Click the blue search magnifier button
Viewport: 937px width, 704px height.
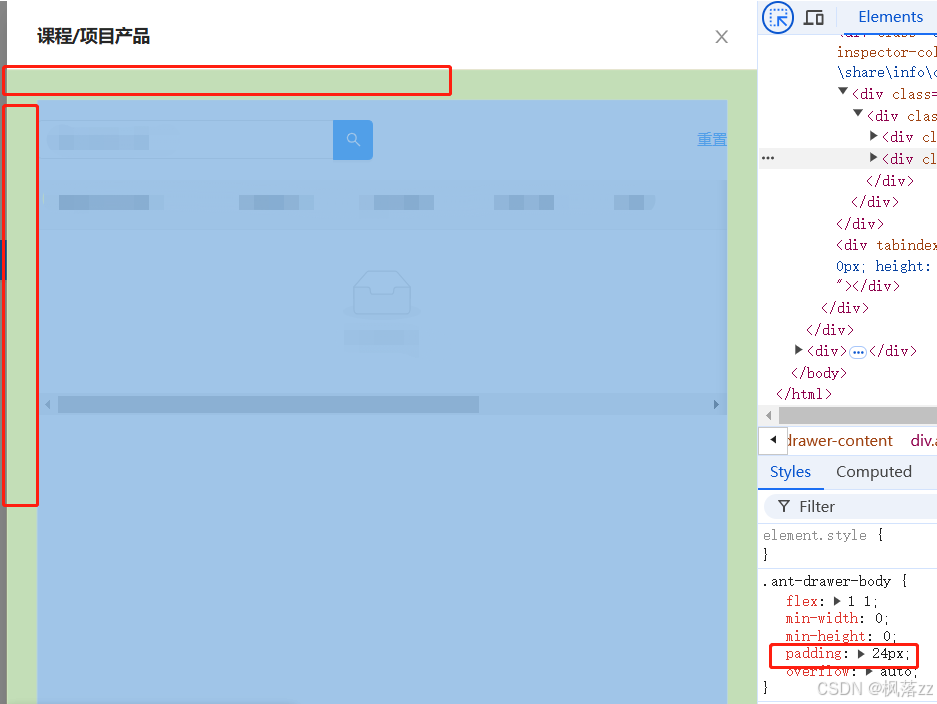[x=353, y=140]
